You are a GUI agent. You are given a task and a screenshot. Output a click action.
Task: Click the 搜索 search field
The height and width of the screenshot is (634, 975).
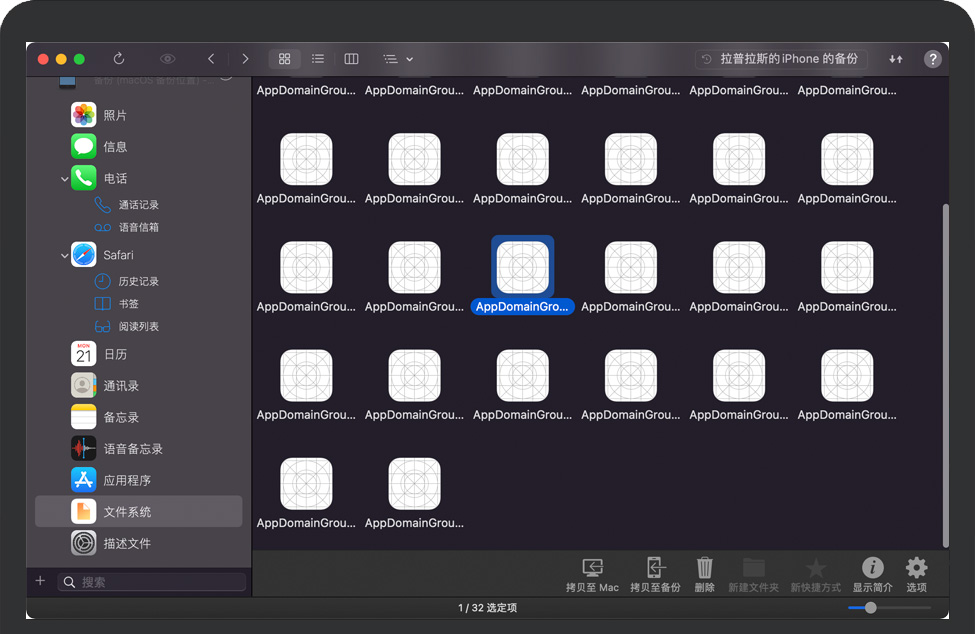click(x=160, y=582)
